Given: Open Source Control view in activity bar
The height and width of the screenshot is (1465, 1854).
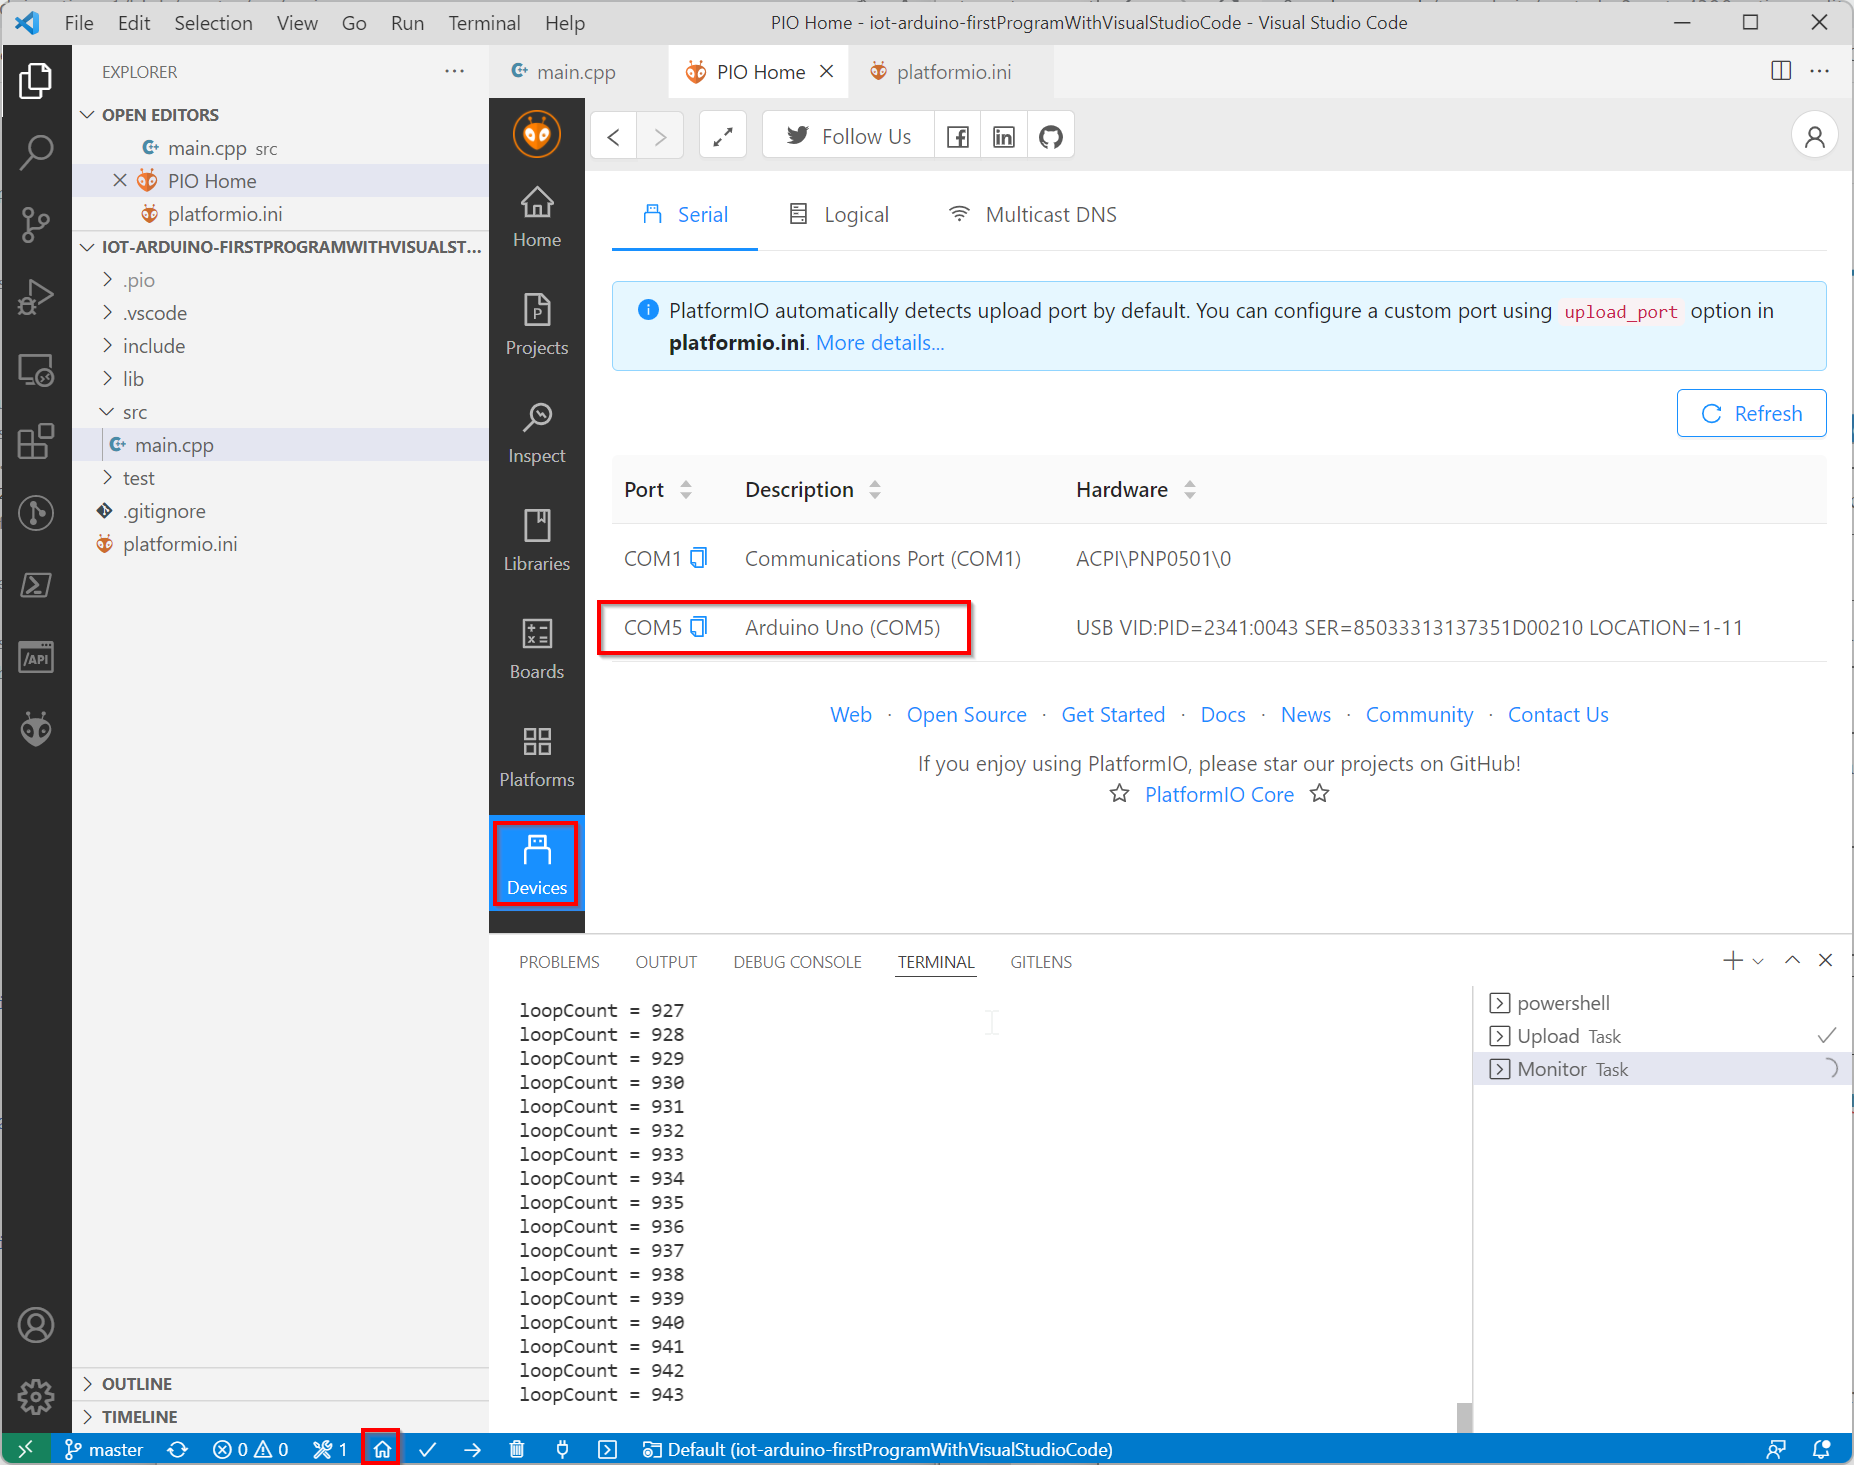Looking at the screenshot, I should 36,224.
